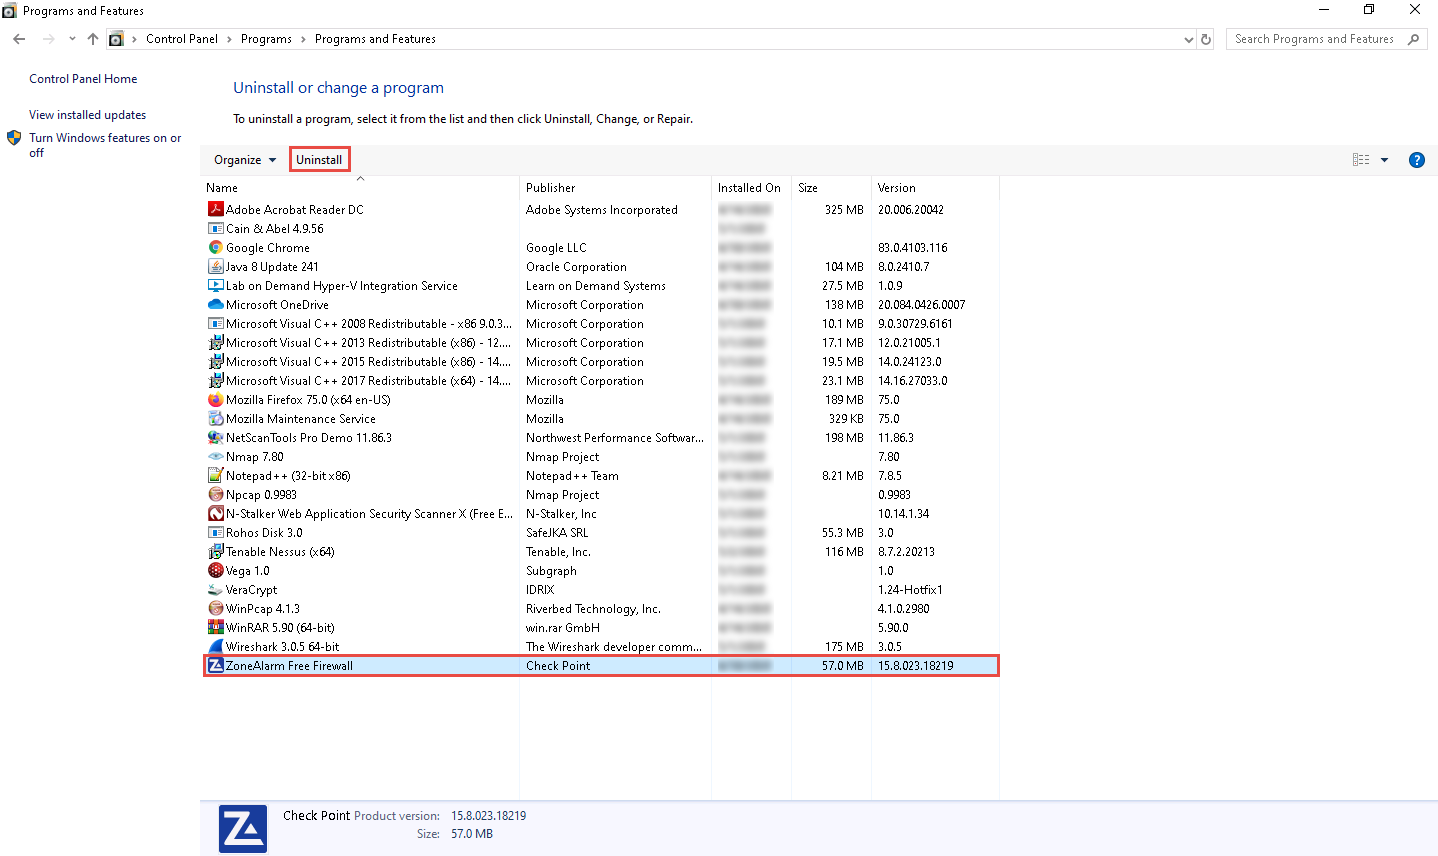Click the N-Stalker scanner icon
This screenshot has width=1438, height=856.
pyautogui.click(x=215, y=513)
